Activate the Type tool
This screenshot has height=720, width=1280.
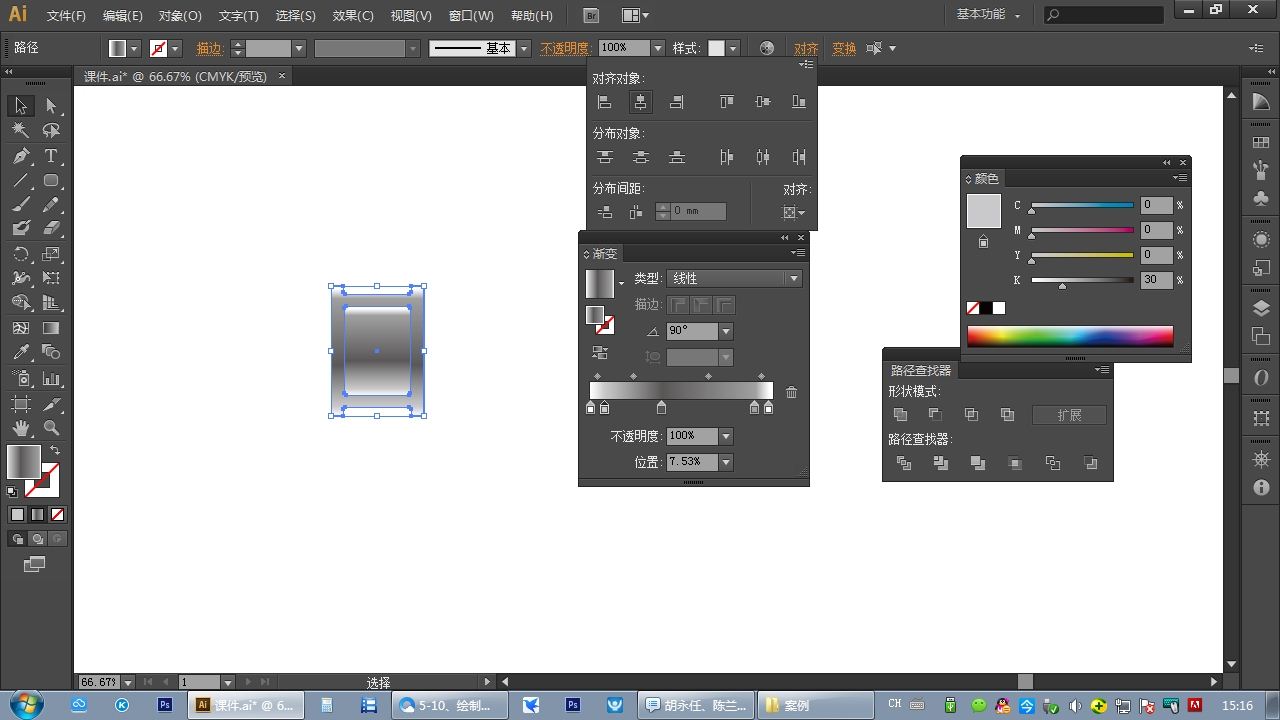(51, 156)
